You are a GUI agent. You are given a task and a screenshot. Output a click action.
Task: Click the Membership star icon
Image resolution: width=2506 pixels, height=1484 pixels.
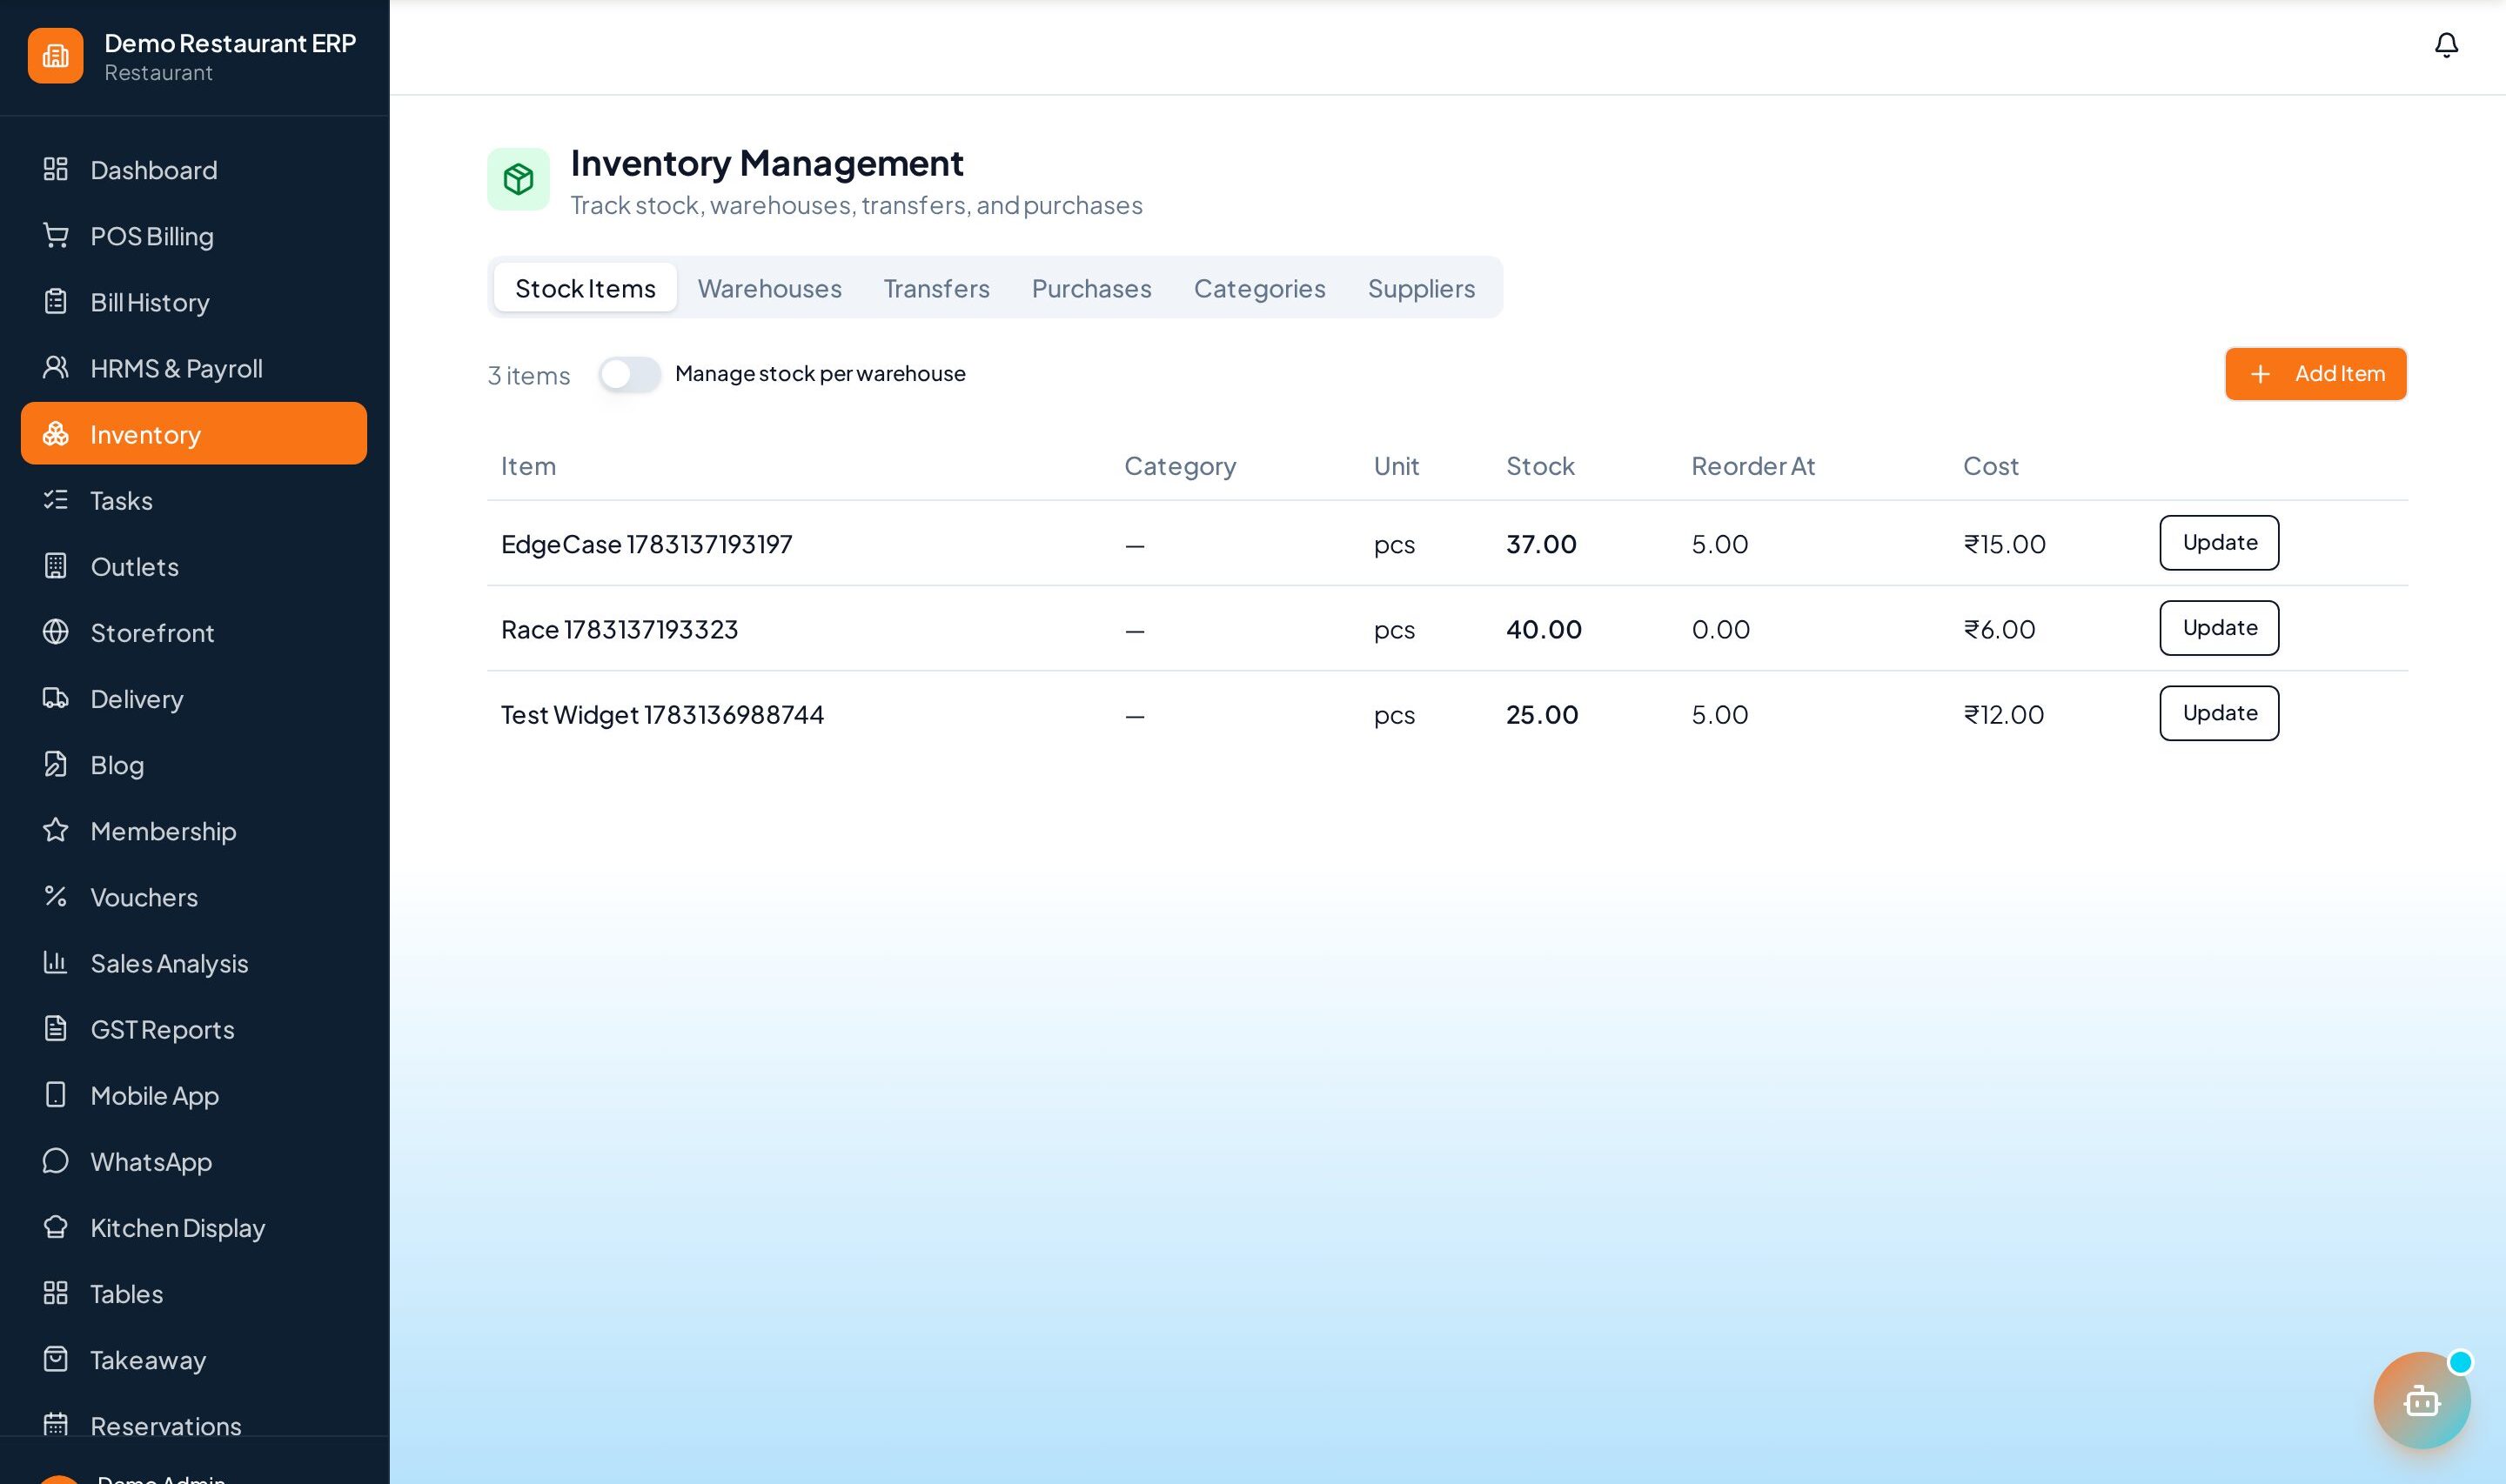pos(56,830)
